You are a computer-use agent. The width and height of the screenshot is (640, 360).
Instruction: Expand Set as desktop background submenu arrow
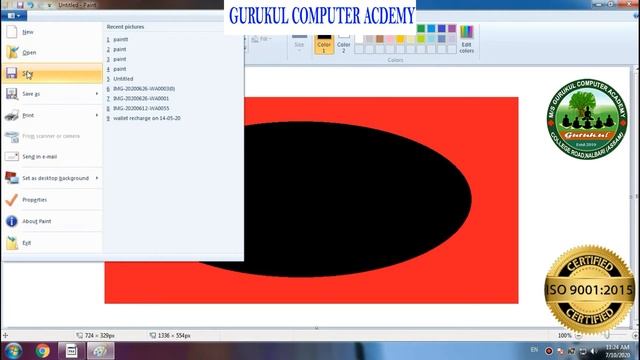[x=97, y=178]
